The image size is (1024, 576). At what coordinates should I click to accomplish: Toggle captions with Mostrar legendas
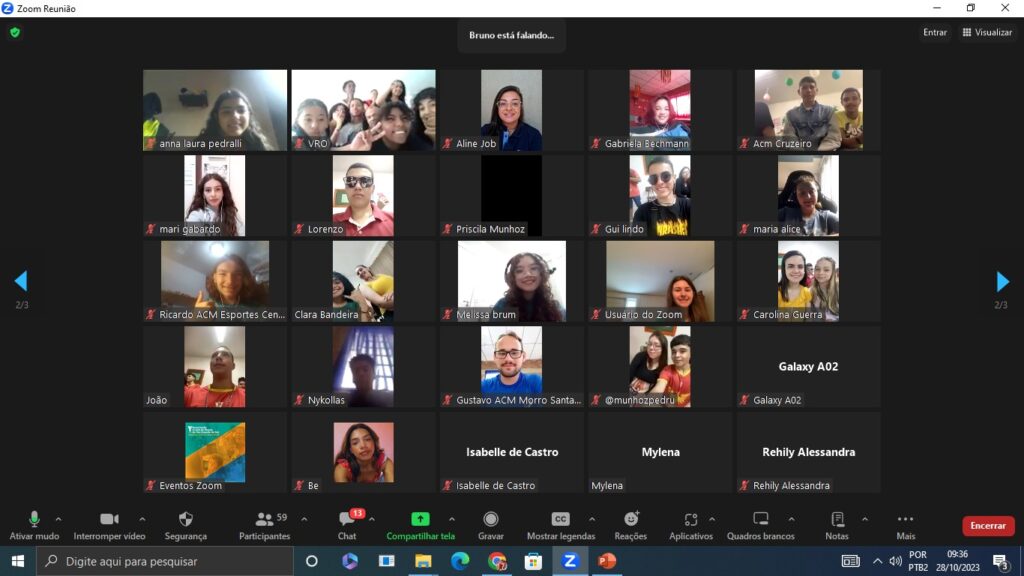[560, 520]
